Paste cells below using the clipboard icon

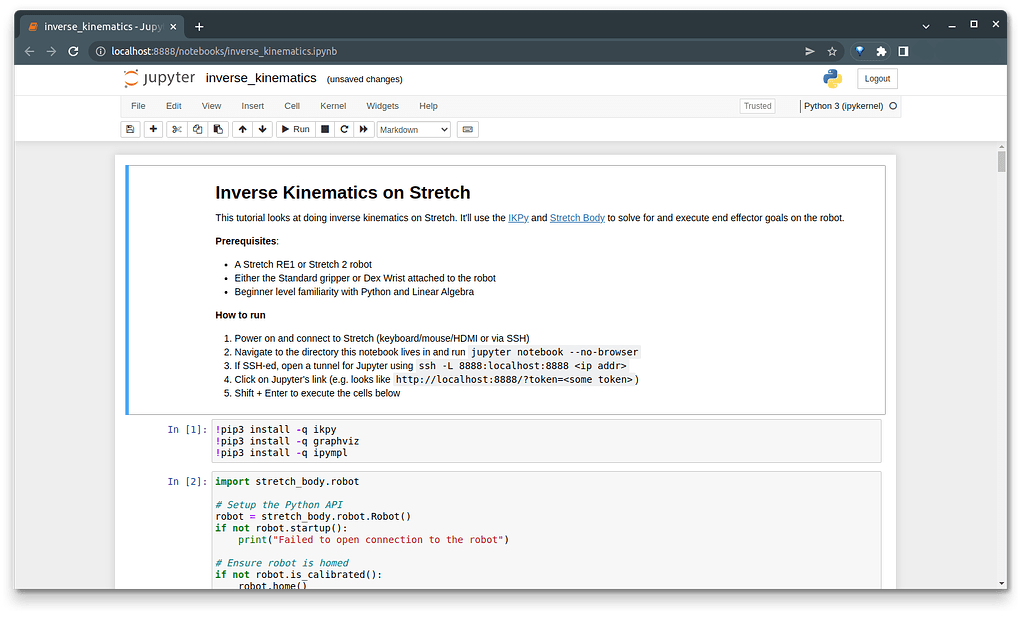click(218, 129)
